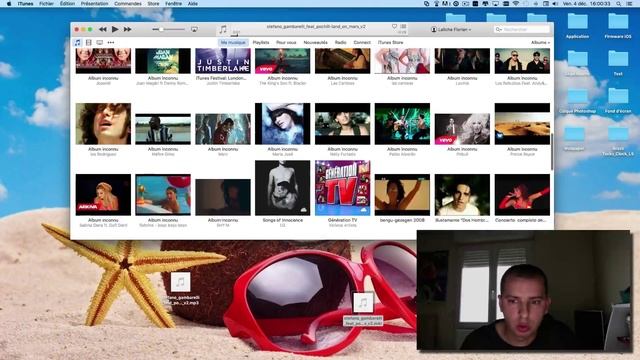Screen dimensions: 640x360
Task: Select the Ma musique tab
Action: click(x=233, y=42)
